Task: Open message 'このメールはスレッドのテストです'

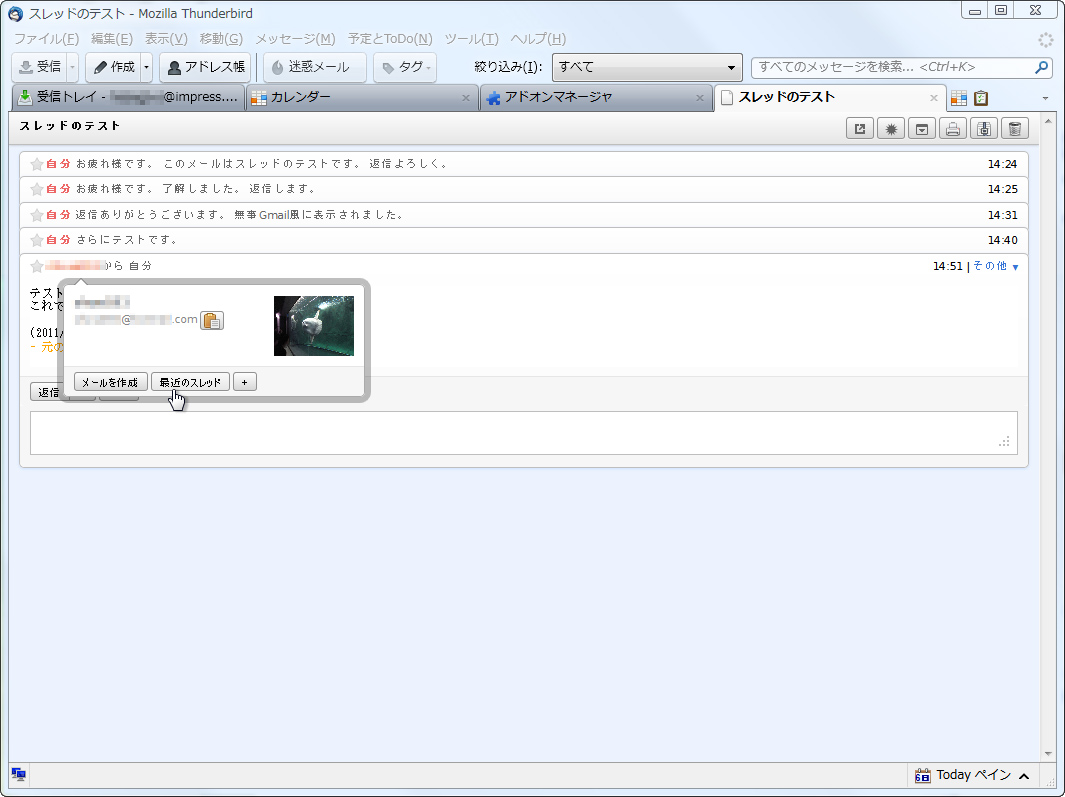Action: point(524,164)
